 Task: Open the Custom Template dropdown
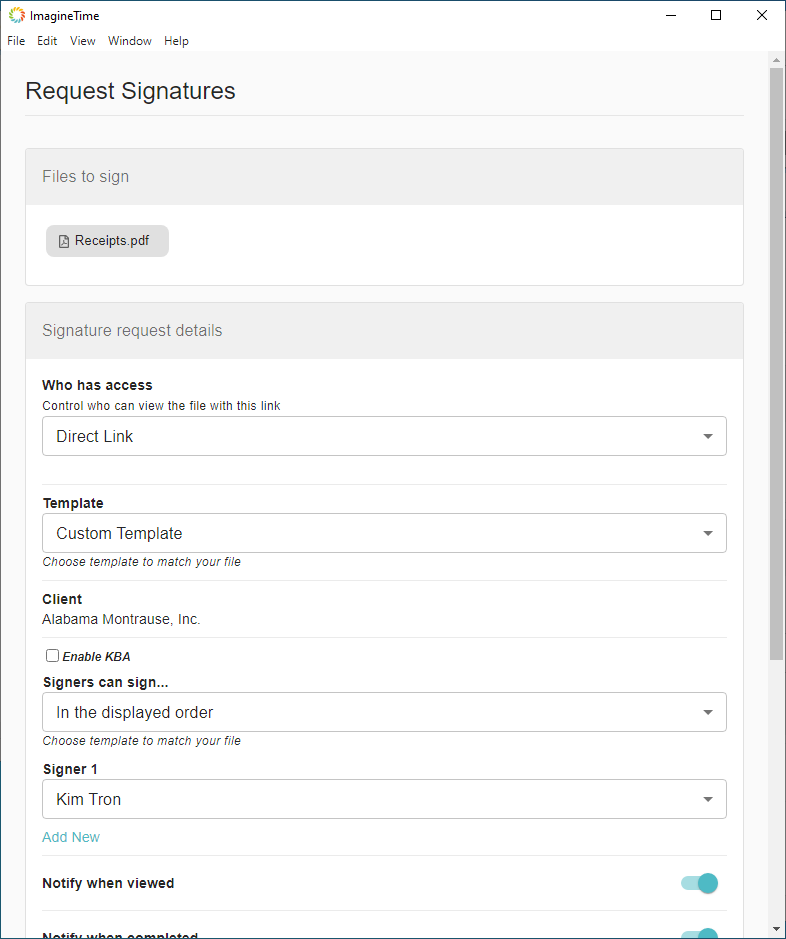click(384, 534)
